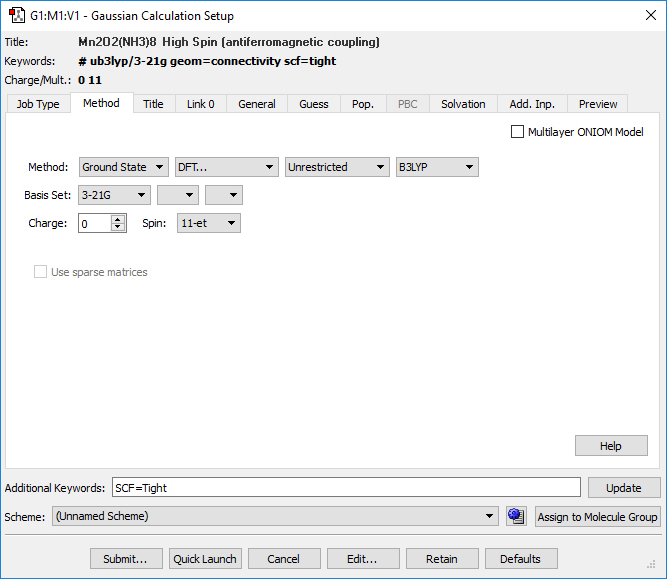Open the General tab
Viewport: 667px width, 579px height.
click(257, 104)
